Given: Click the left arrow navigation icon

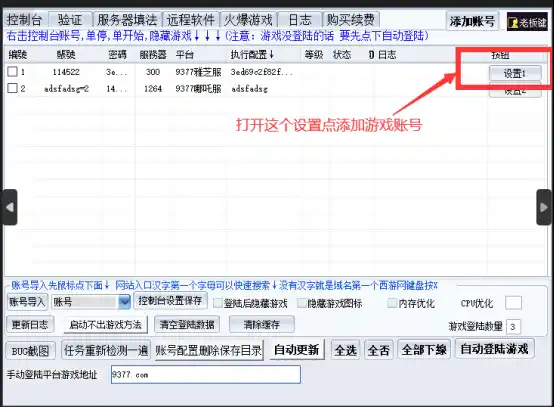Looking at the screenshot, I should pos(10,207).
